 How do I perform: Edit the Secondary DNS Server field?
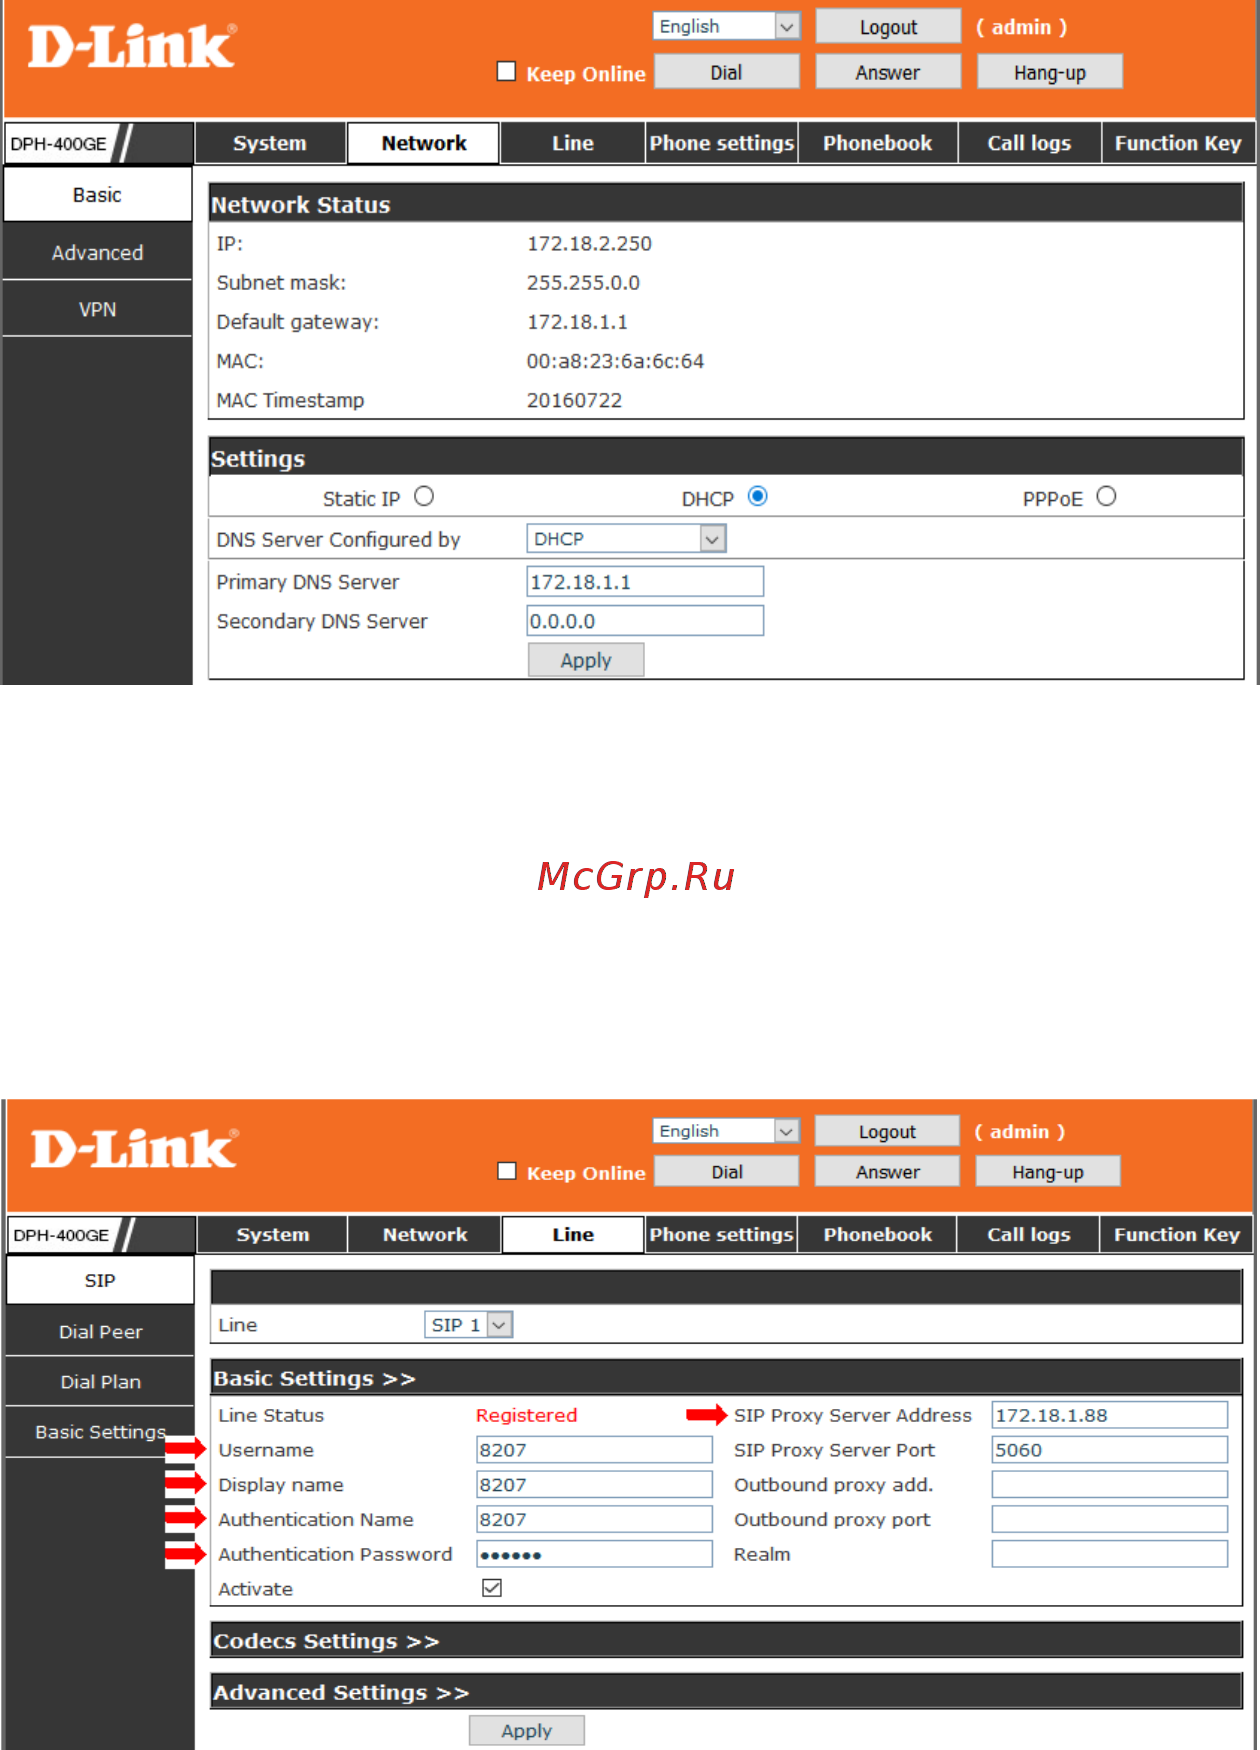point(645,621)
